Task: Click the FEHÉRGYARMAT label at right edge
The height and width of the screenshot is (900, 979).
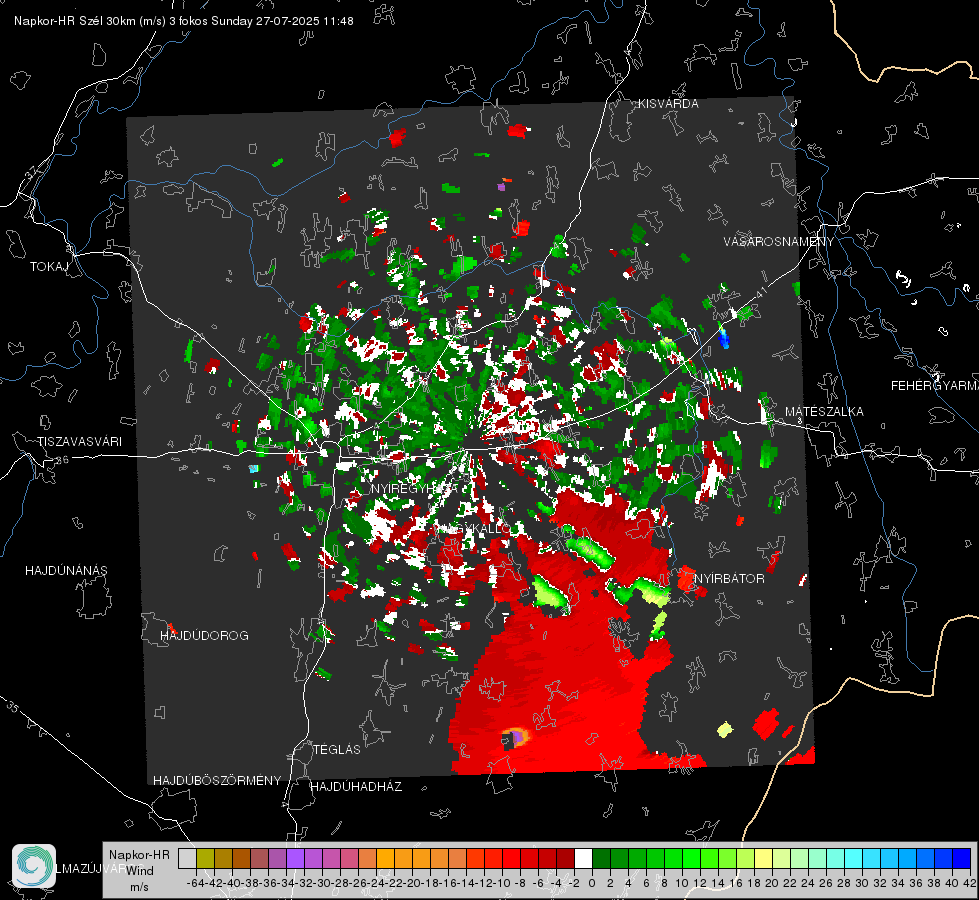Action: [935, 386]
